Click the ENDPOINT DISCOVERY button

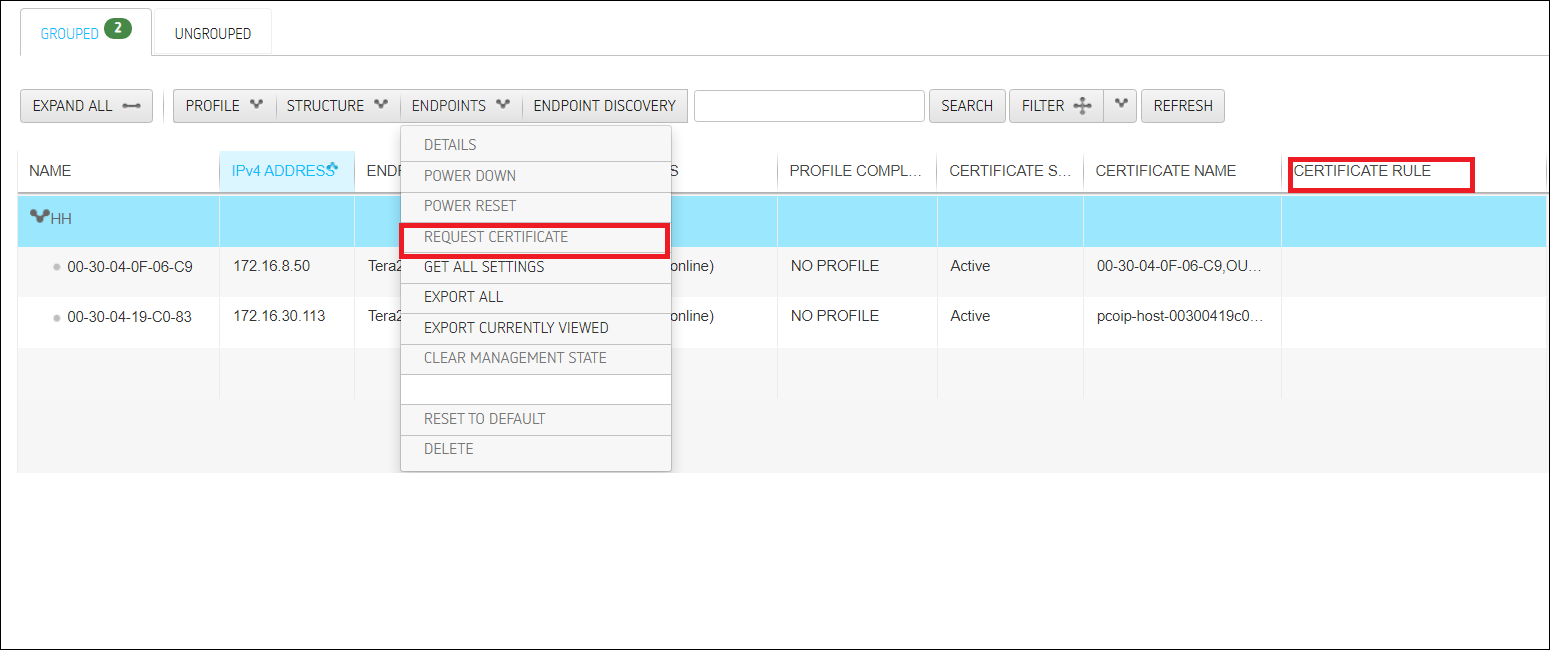tap(605, 106)
